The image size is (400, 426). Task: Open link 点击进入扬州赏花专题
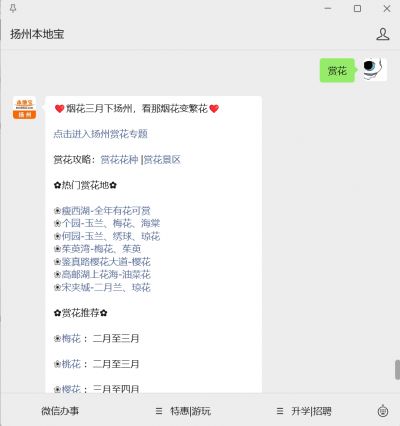100,134
